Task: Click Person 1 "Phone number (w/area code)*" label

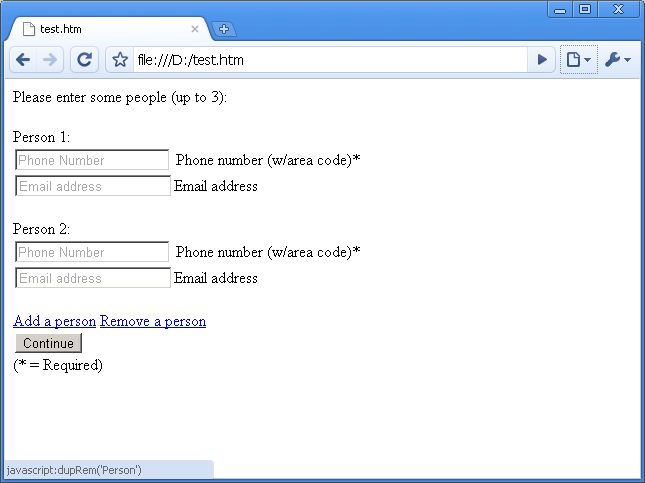Action: [x=268, y=160]
